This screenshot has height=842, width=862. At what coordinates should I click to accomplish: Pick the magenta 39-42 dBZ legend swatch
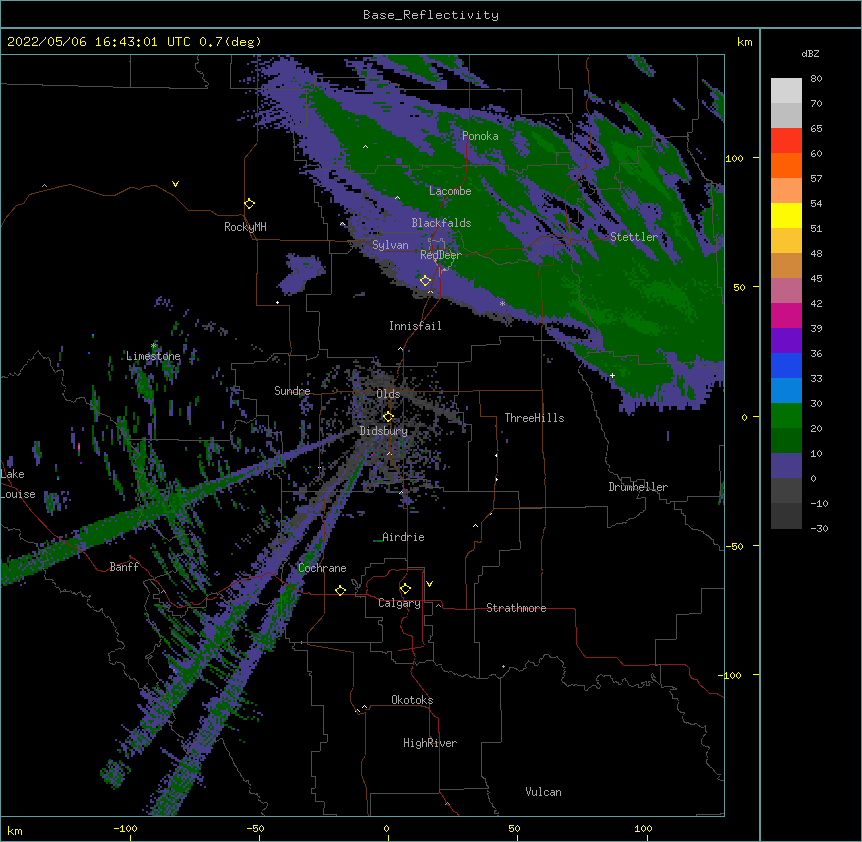pyautogui.click(x=786, y=315)
